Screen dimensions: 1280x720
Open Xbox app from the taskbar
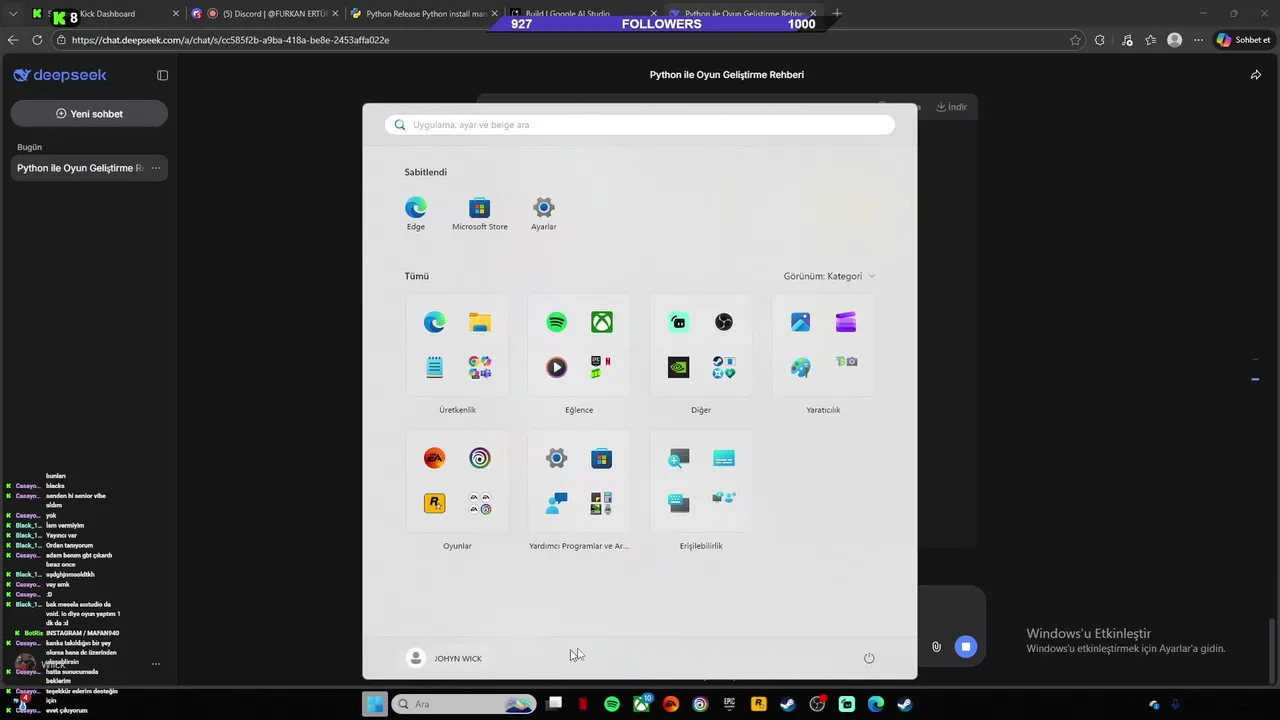(641, 704)
